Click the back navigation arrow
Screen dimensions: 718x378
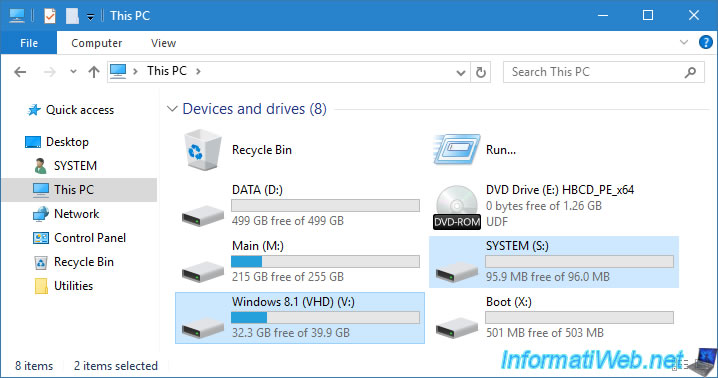pos(20,72)
